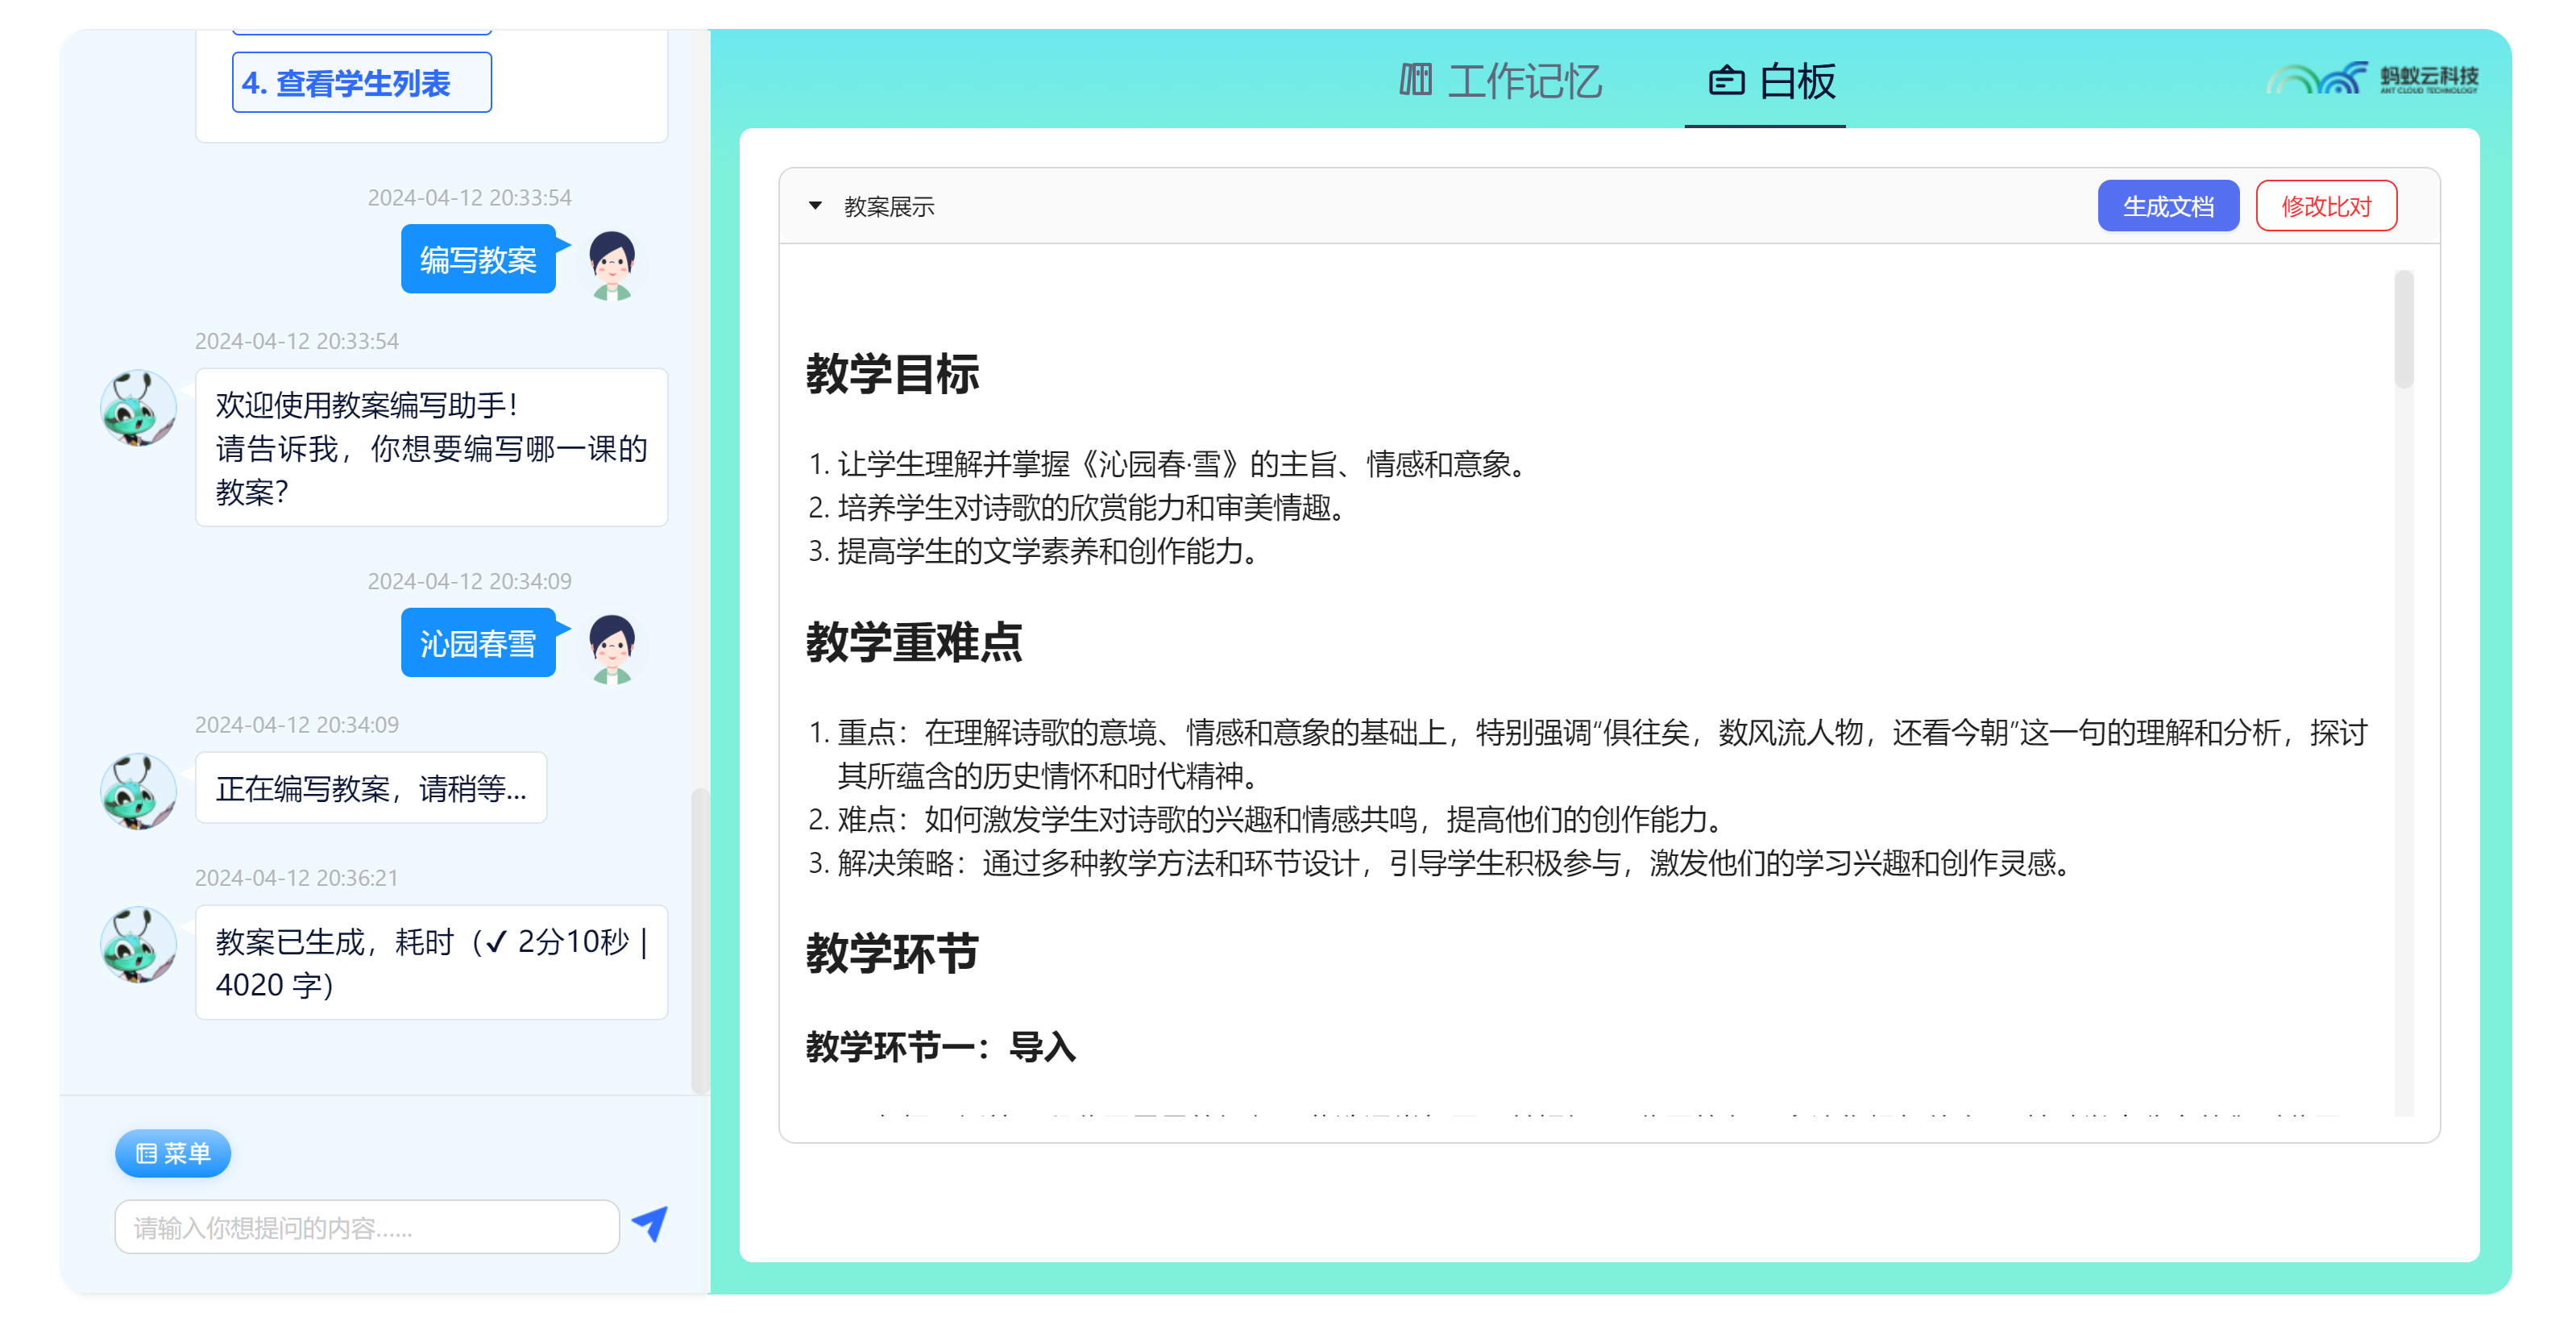Image resolution: width=2576 pixels, height=1334 pixels.
Task: Click the ant bot avatar beside 欢迎使用教案编写助手
Action: 138,408
